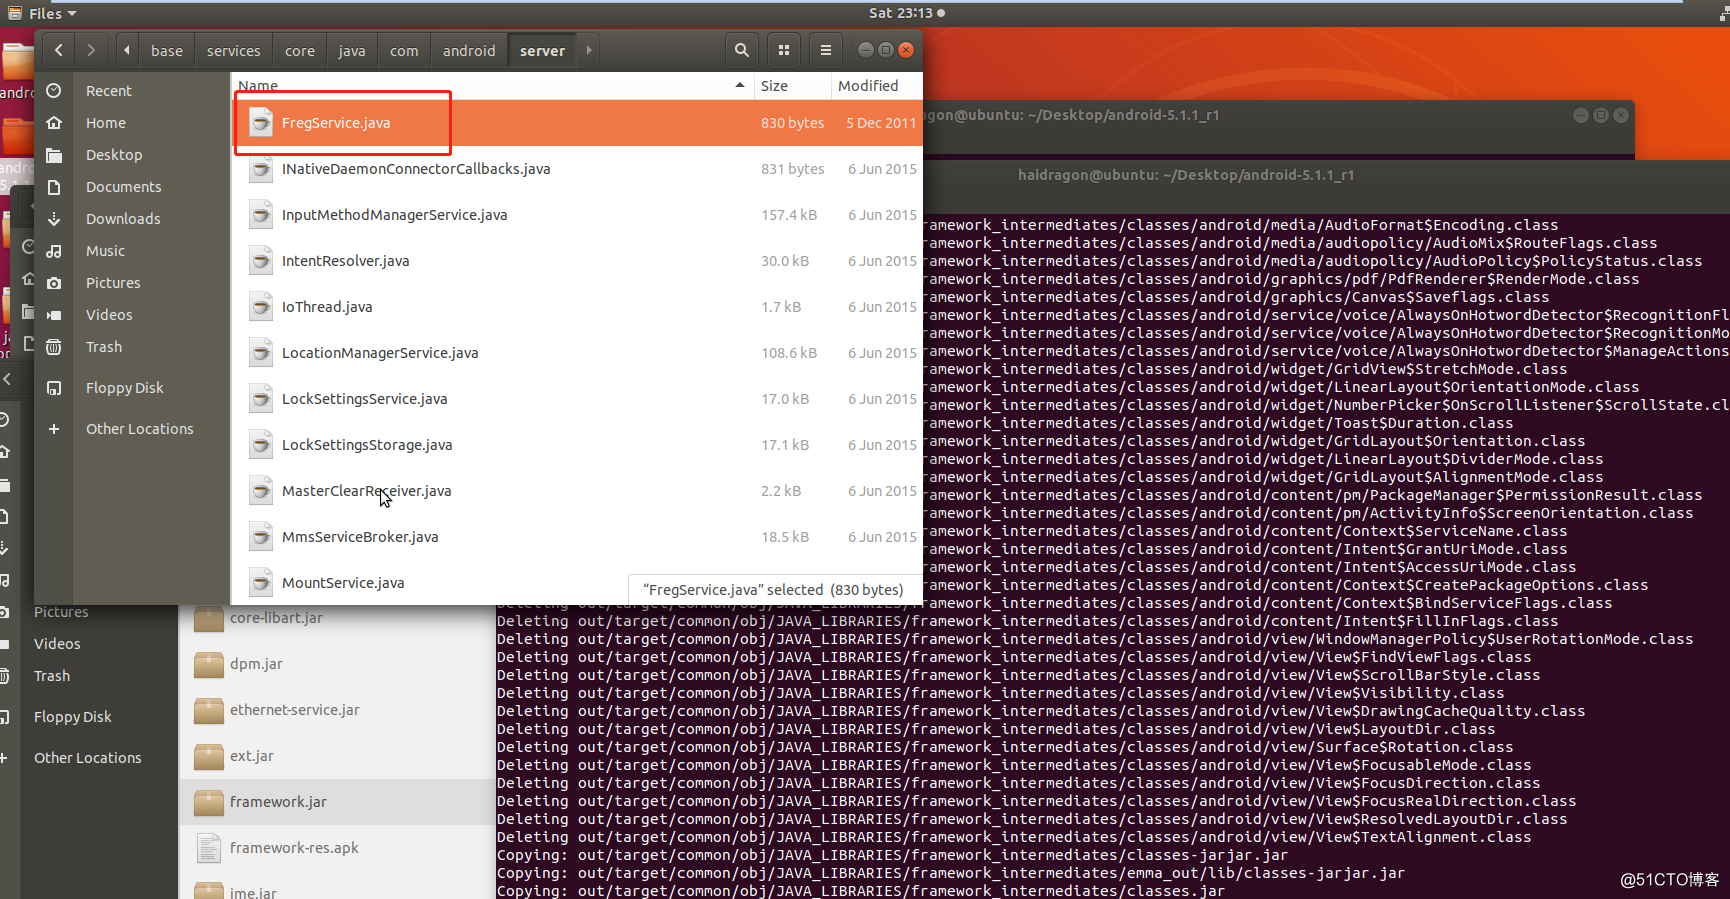The width and height of the screenshot is (1730, 899).
Task: Switch to grid view icon
Action: [784, 50]
